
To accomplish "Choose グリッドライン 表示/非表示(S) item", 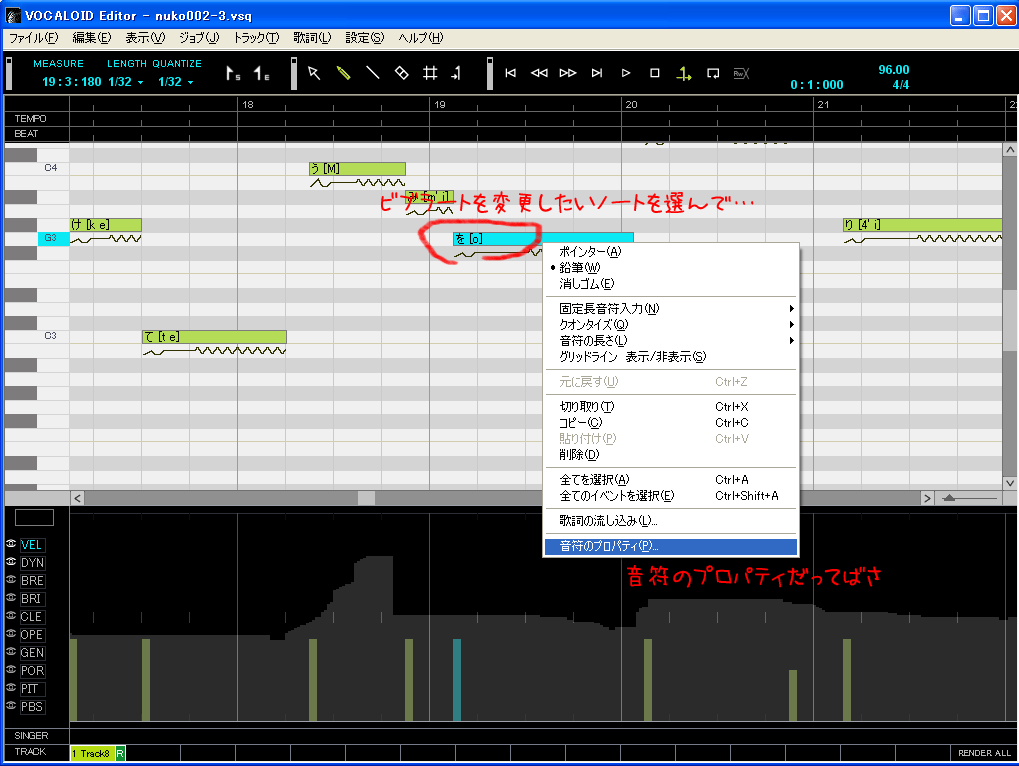I will [671, 357].
